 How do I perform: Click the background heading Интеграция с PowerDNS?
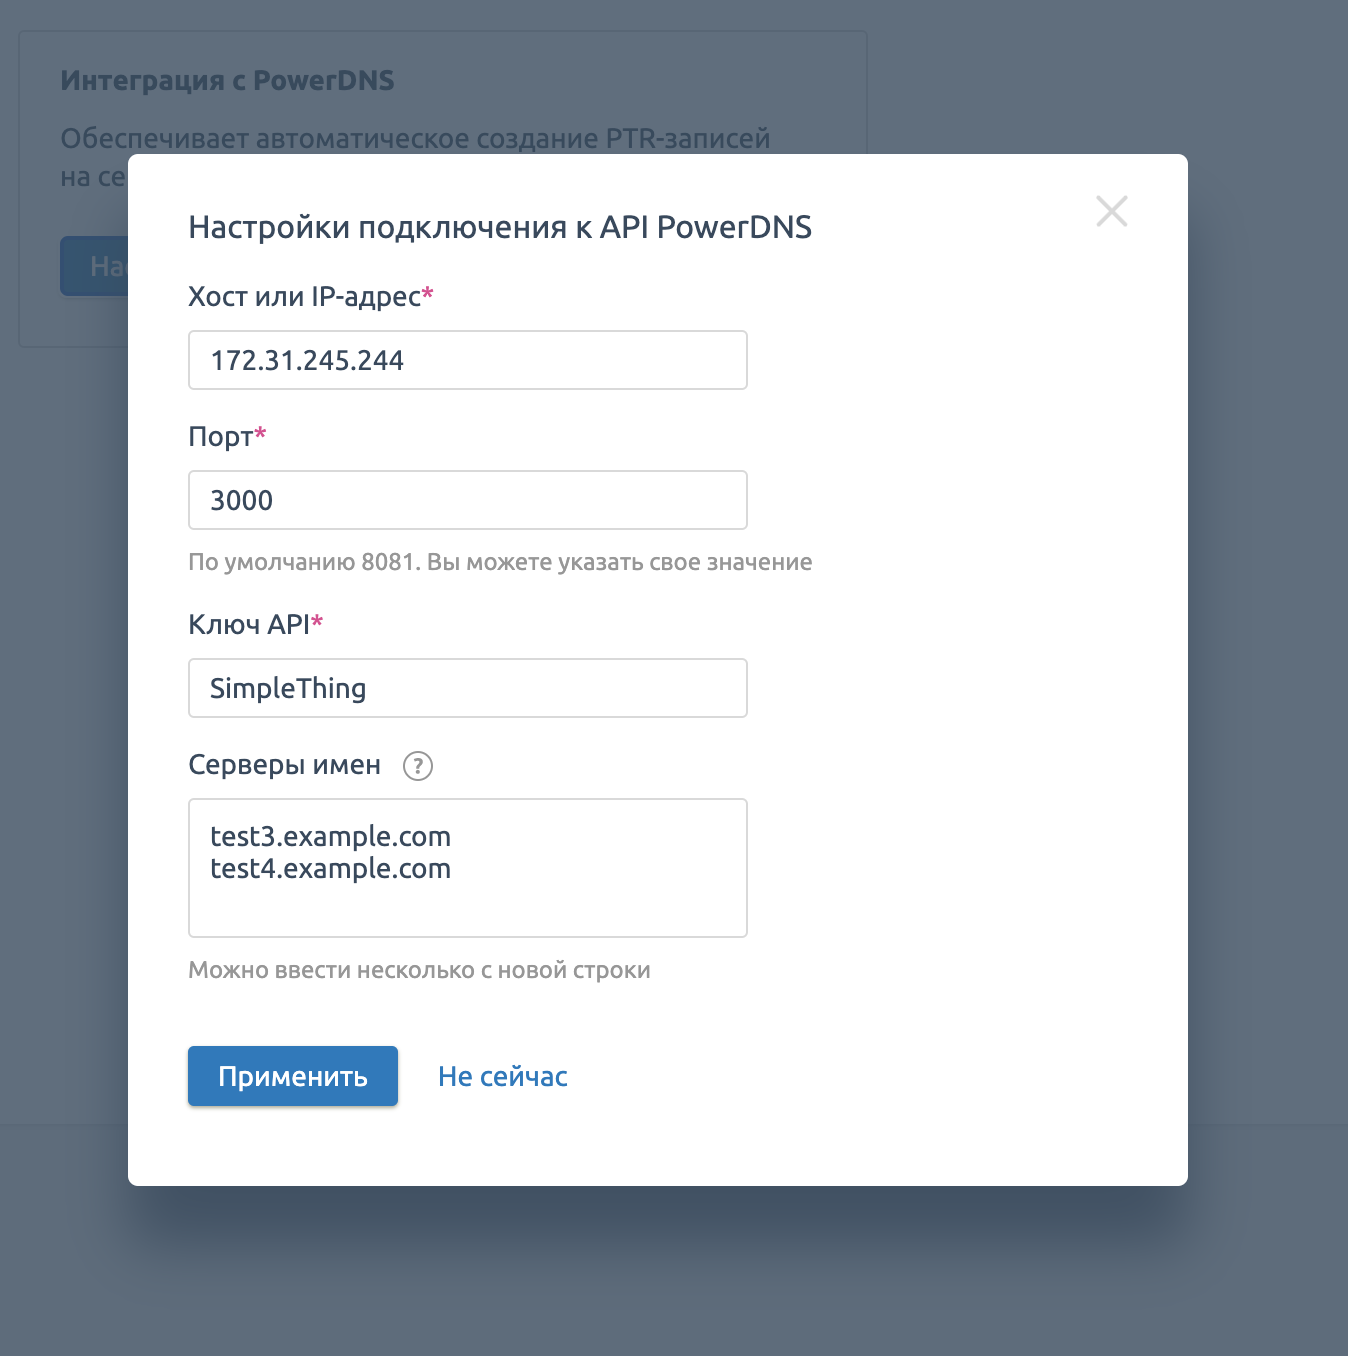(x=227, y=80)
